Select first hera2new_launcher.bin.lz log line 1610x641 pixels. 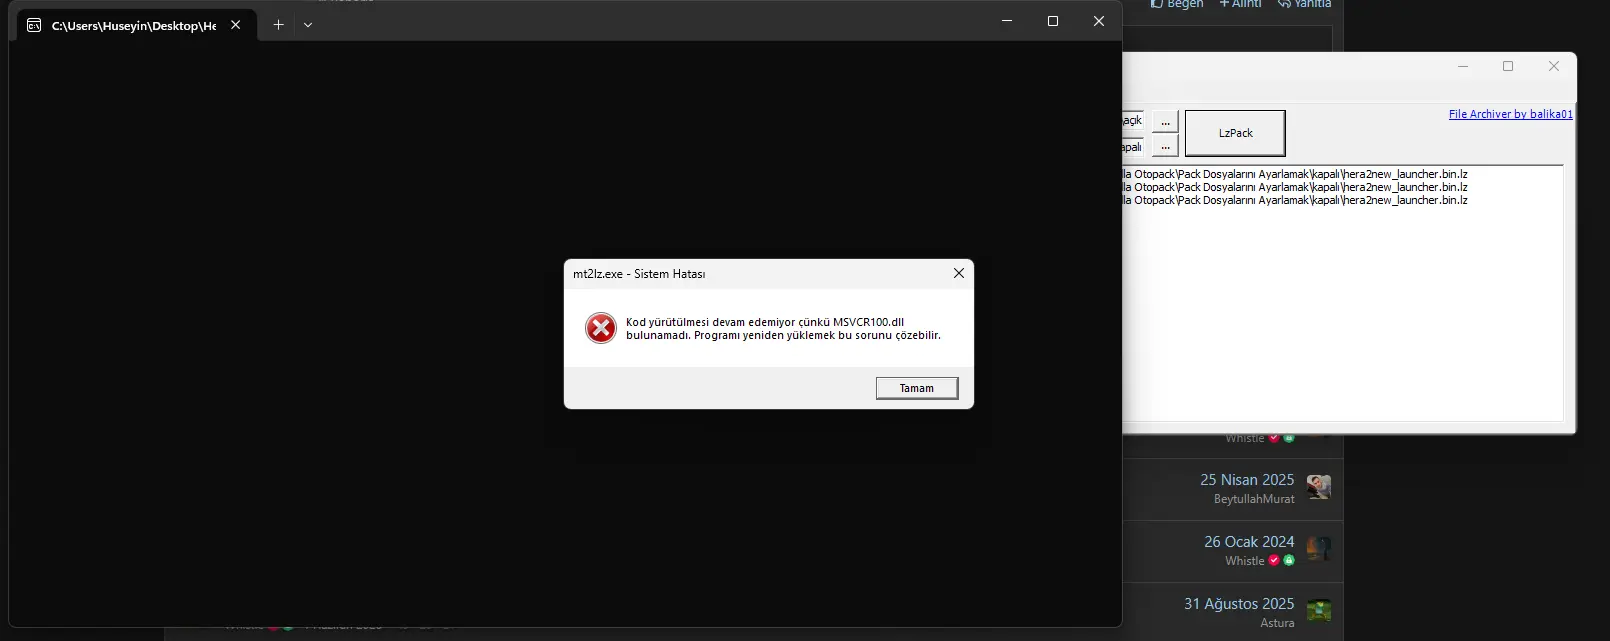[1300, 174]
